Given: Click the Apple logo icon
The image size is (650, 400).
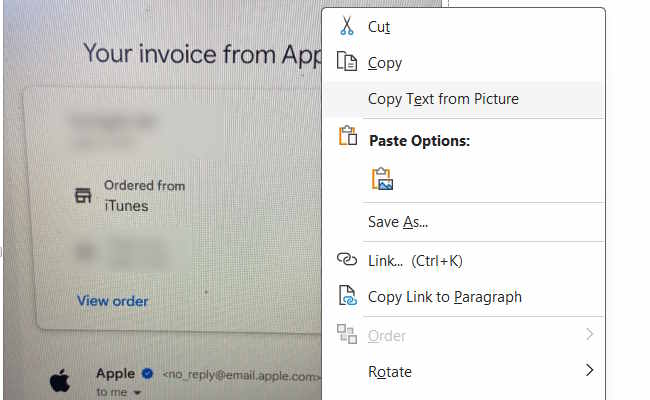Looking at the screenshot, I should (60, 381).
